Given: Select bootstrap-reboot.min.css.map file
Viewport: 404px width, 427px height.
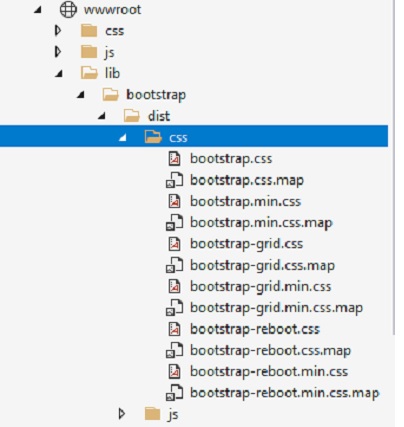Looking at the screenshot, I should [284, 393].
